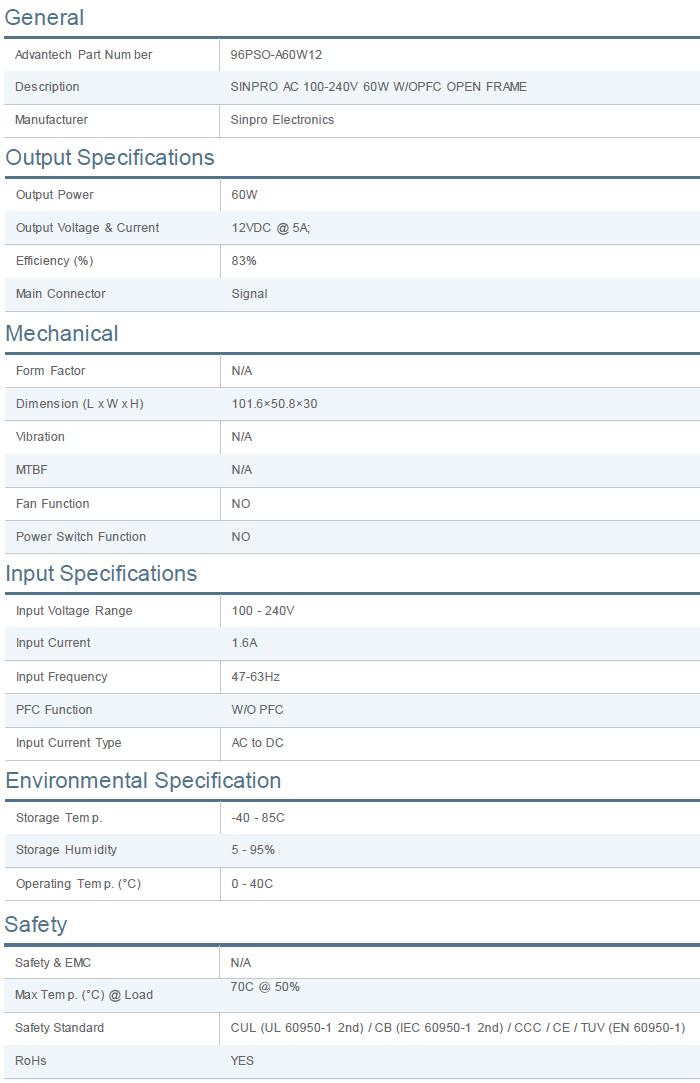Click the Output Specifications heading
700x1083 pixels.
110,158
